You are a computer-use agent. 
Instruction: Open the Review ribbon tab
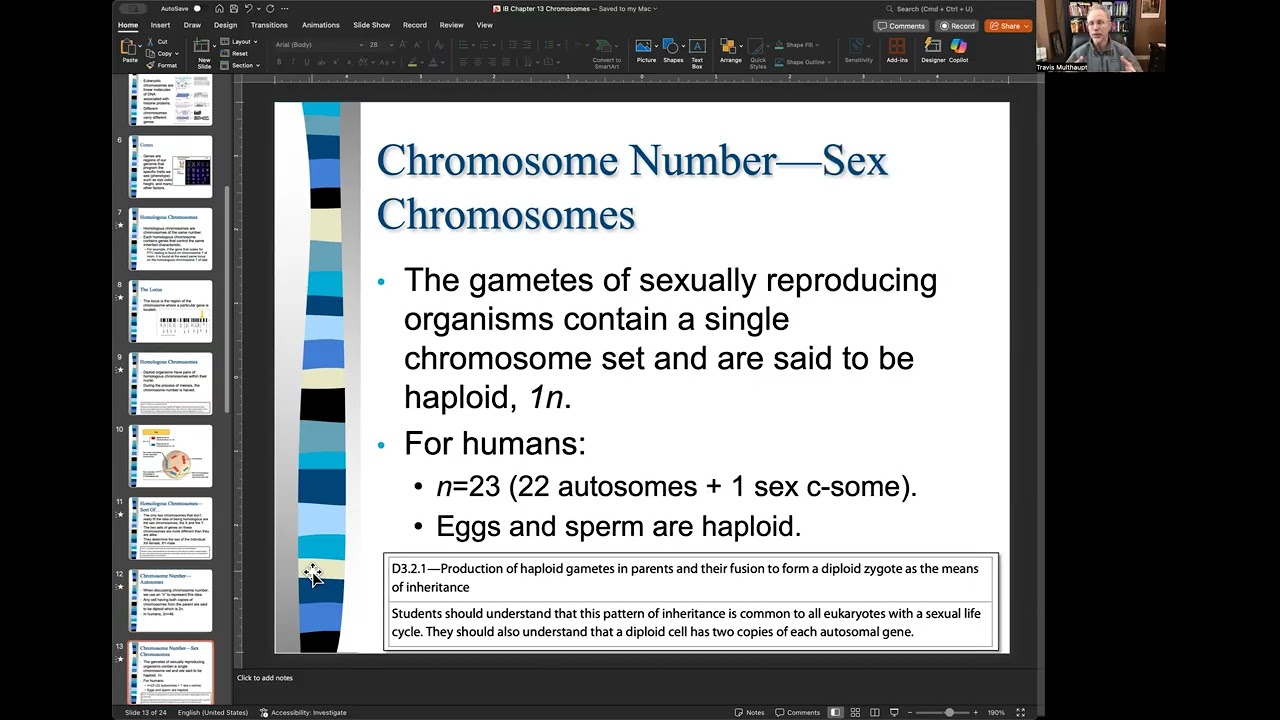[451, 25]
